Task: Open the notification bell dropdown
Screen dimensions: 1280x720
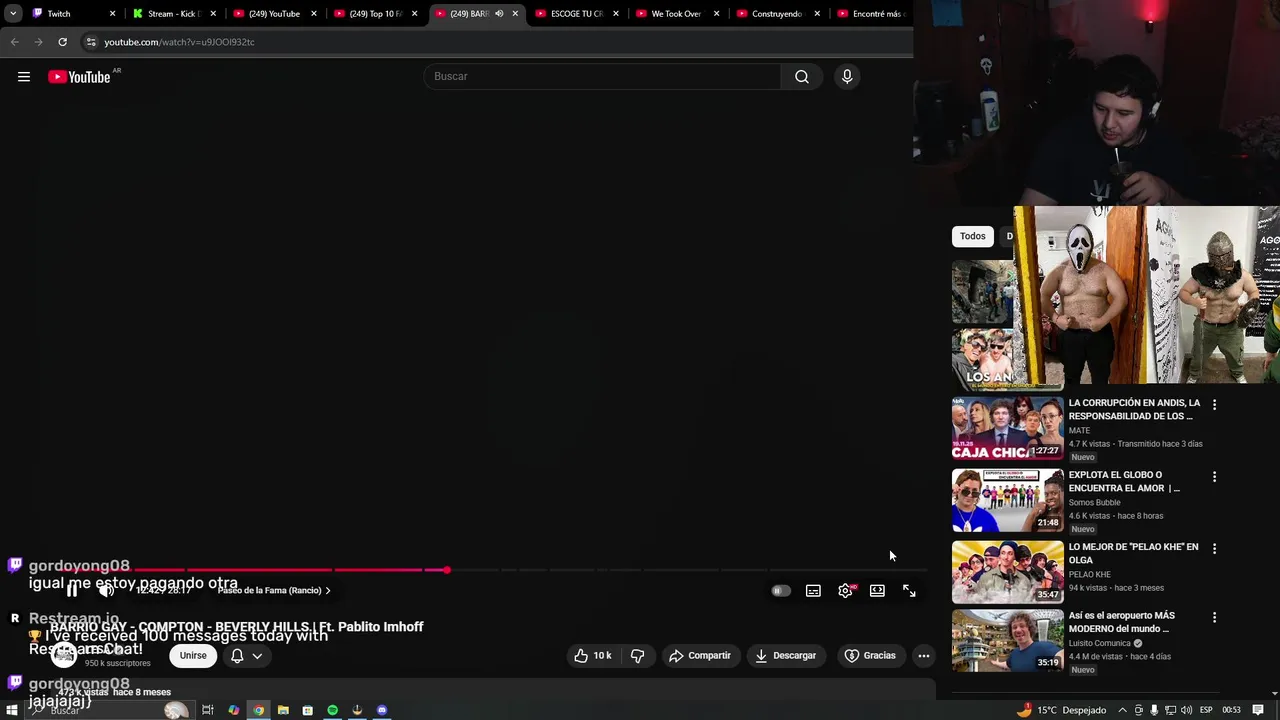Action: 246,656
